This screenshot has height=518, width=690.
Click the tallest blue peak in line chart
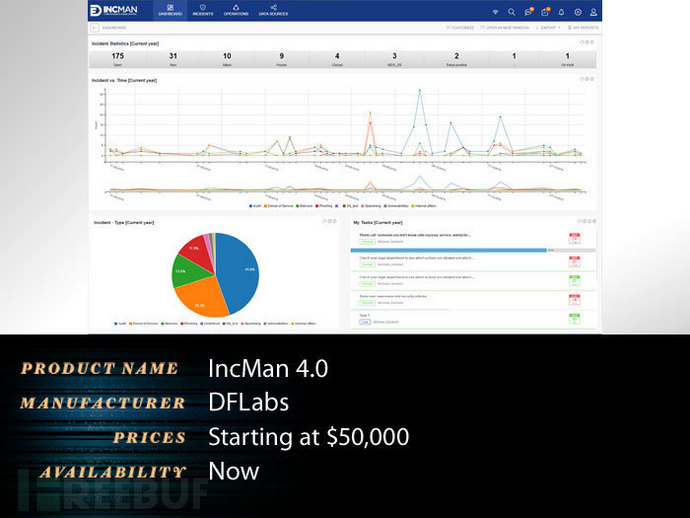[x=420, y=90]
